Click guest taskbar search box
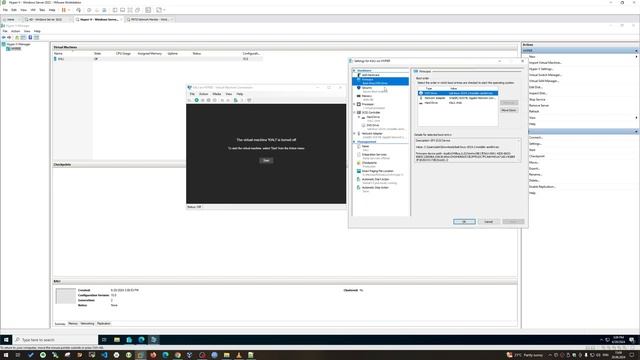Screen dimensions: 640x360 click(56, 340)
